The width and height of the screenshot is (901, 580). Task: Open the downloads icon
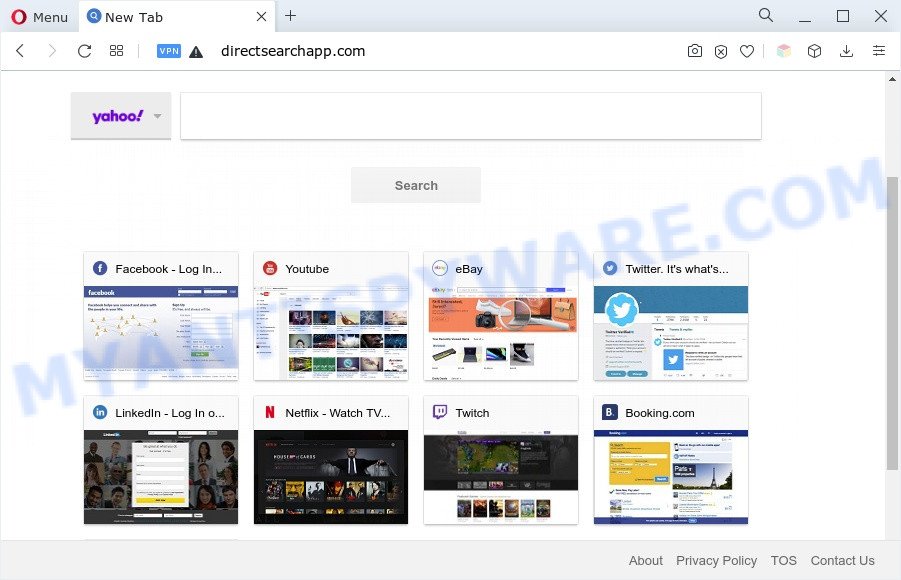(846, 51)
